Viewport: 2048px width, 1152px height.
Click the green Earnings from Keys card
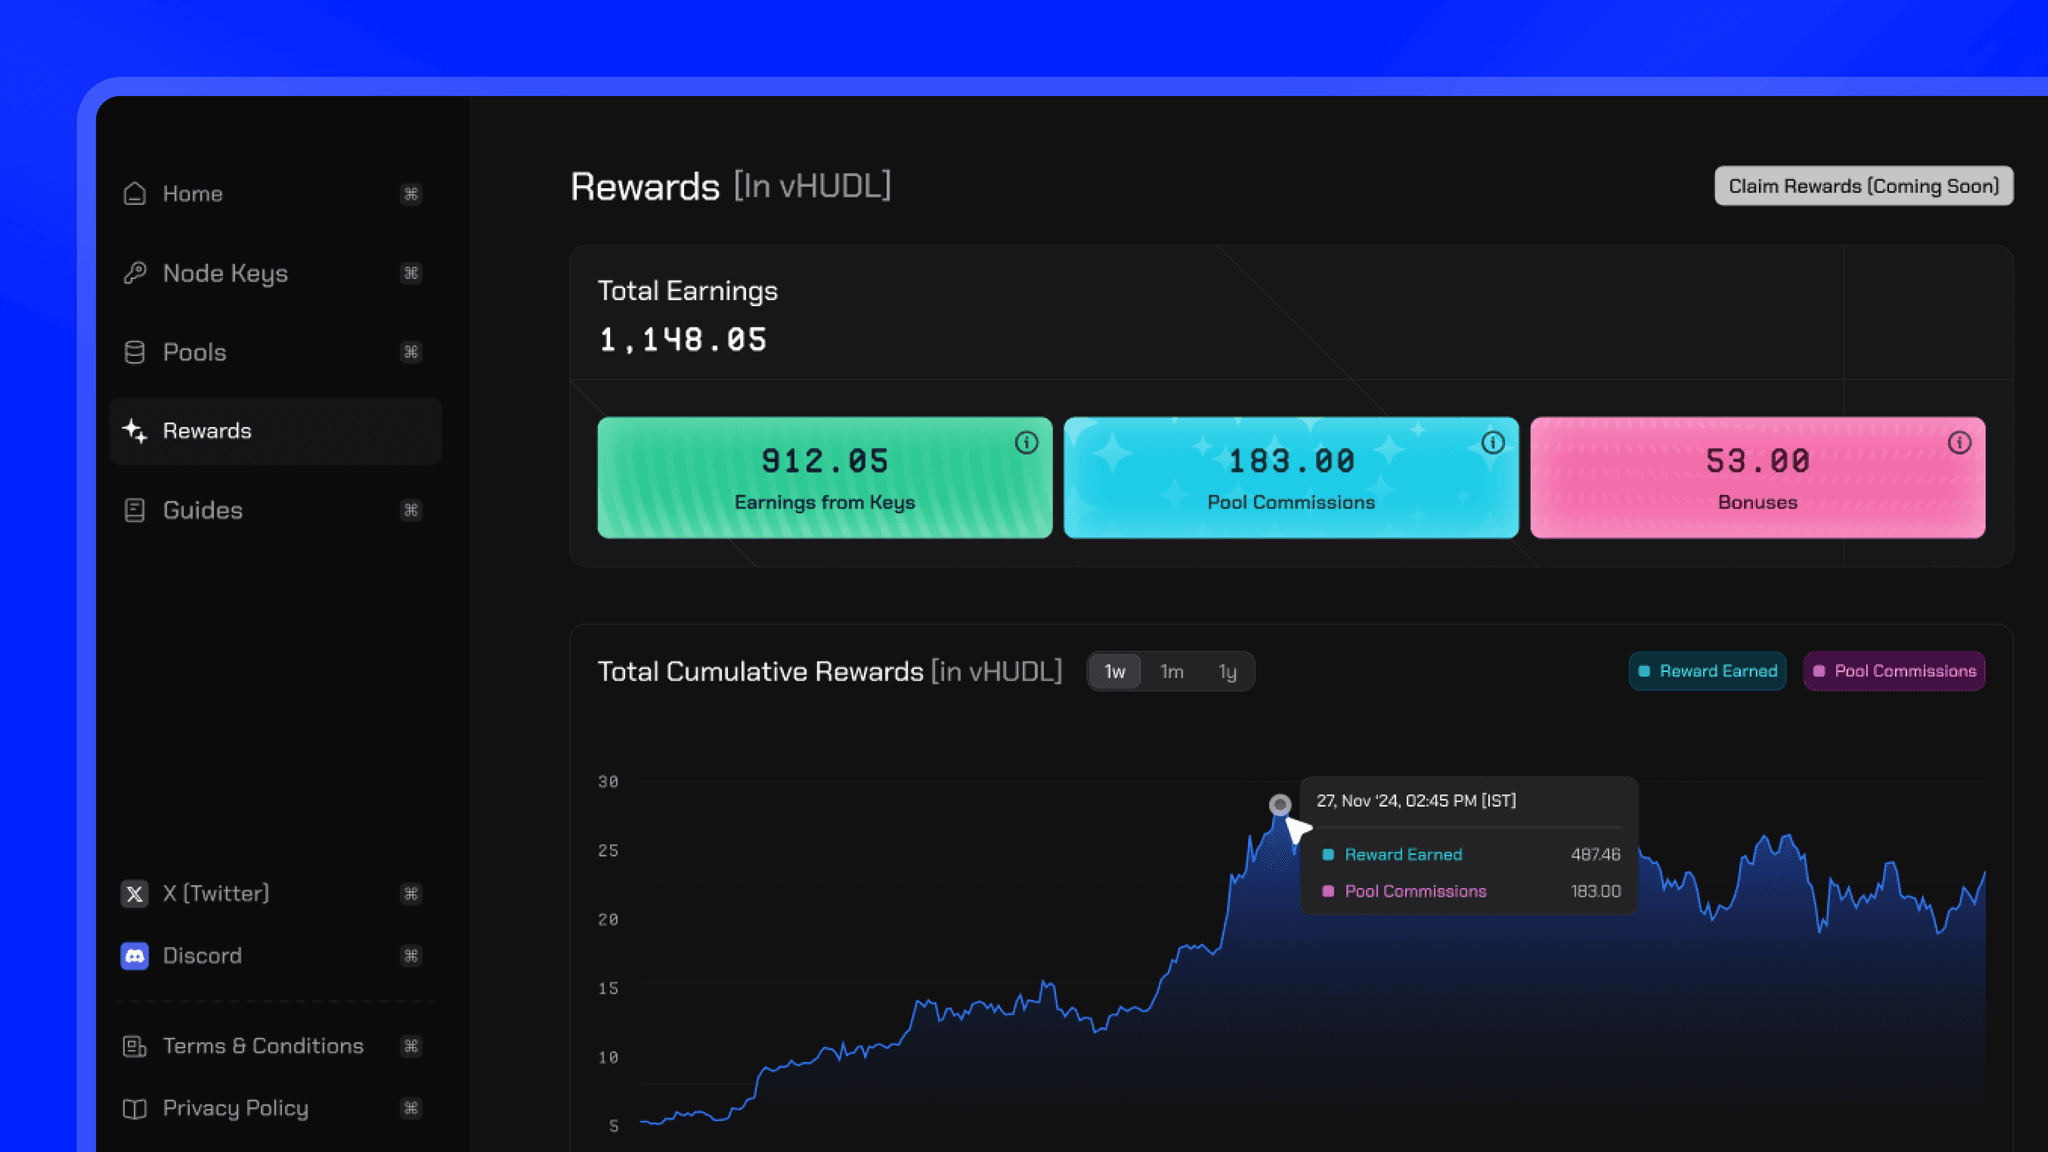pos(824,478)
